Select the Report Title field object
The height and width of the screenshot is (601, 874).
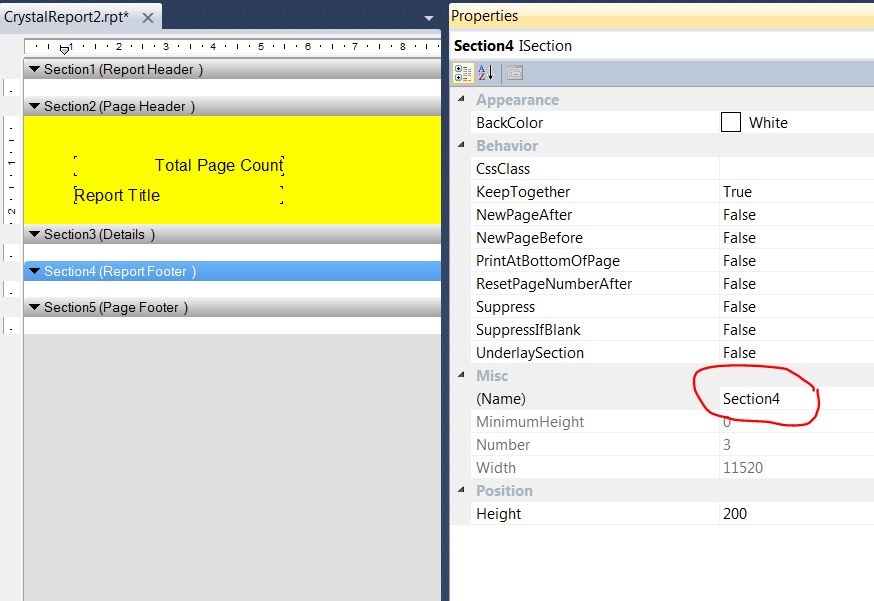point(179,195)
